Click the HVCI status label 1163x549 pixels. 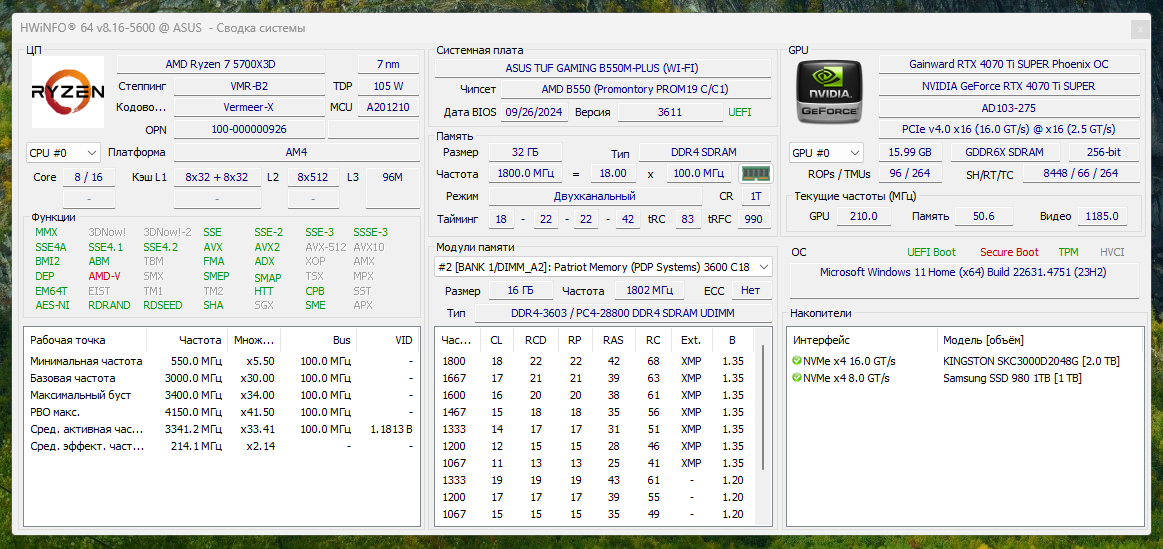(1112, 252)
